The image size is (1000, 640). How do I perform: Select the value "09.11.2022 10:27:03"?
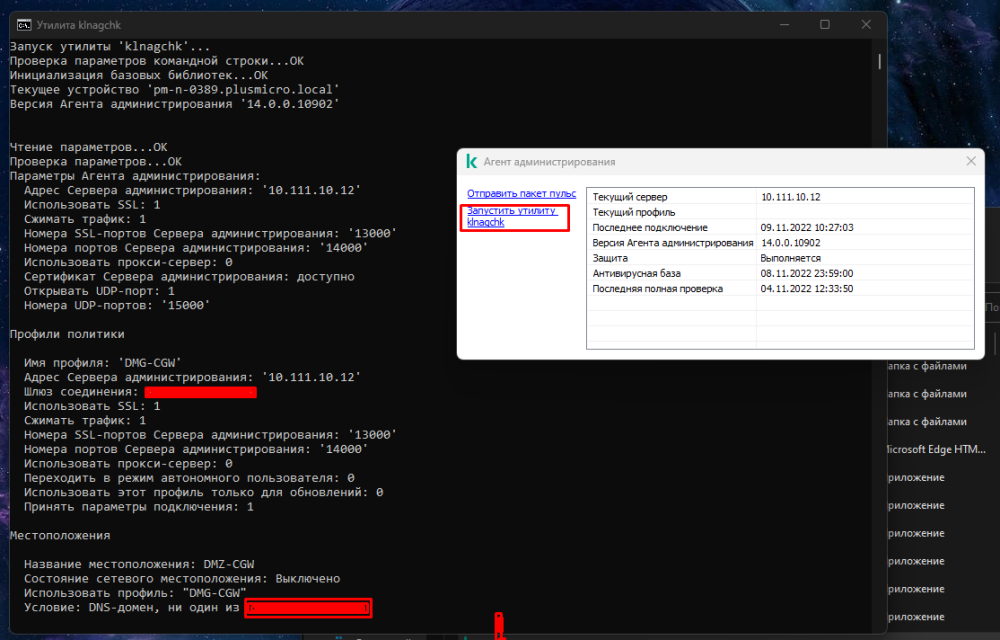pos(807,228)
